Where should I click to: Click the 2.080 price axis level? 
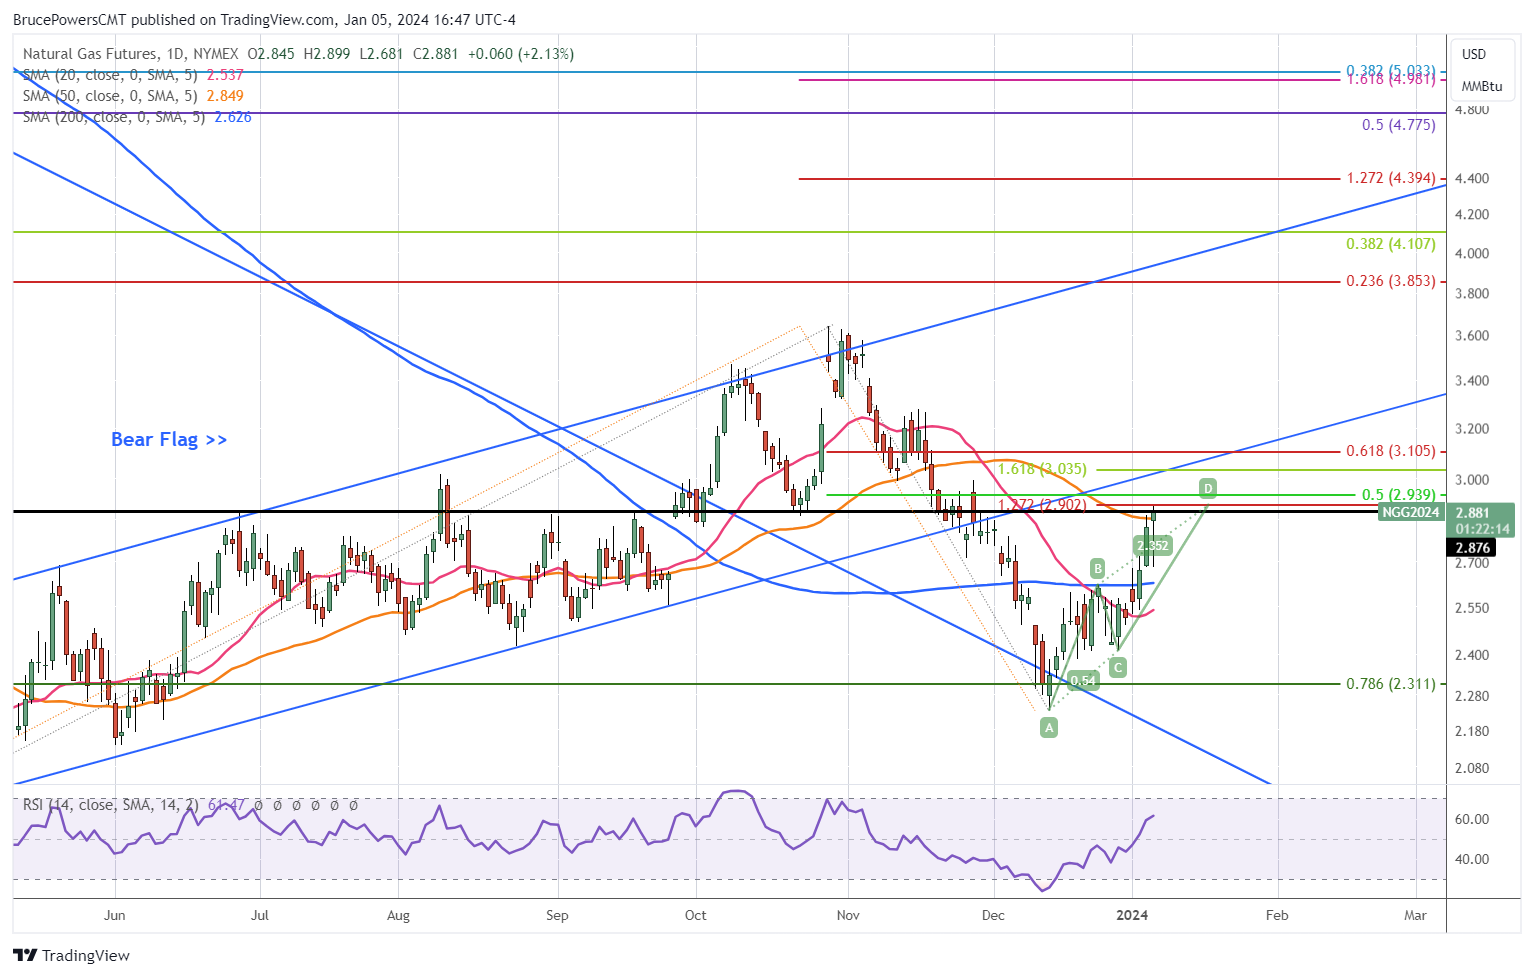click(x=1472, y=769)
